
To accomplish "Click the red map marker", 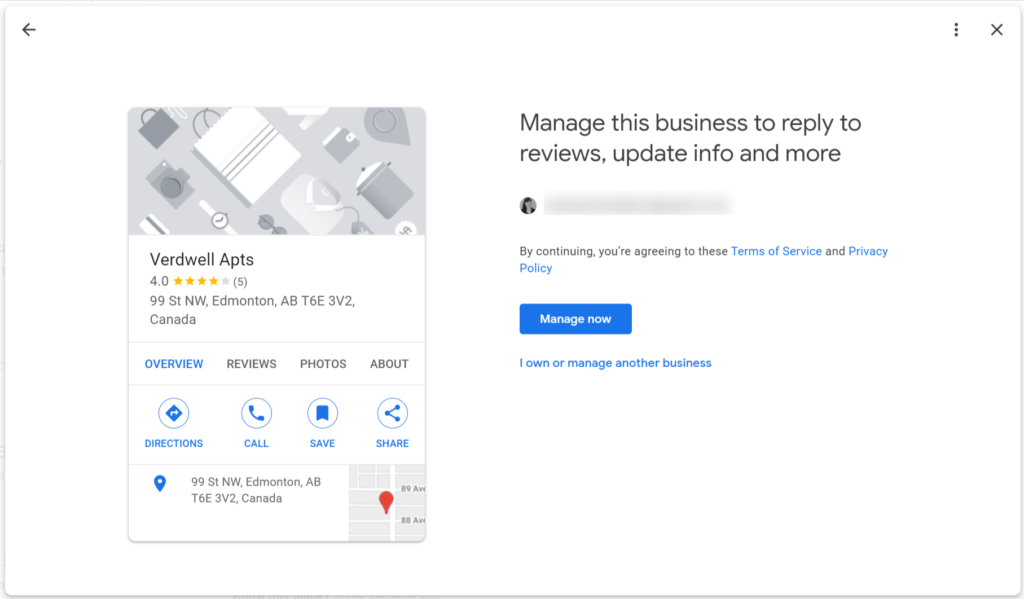I will coord(386,501).
